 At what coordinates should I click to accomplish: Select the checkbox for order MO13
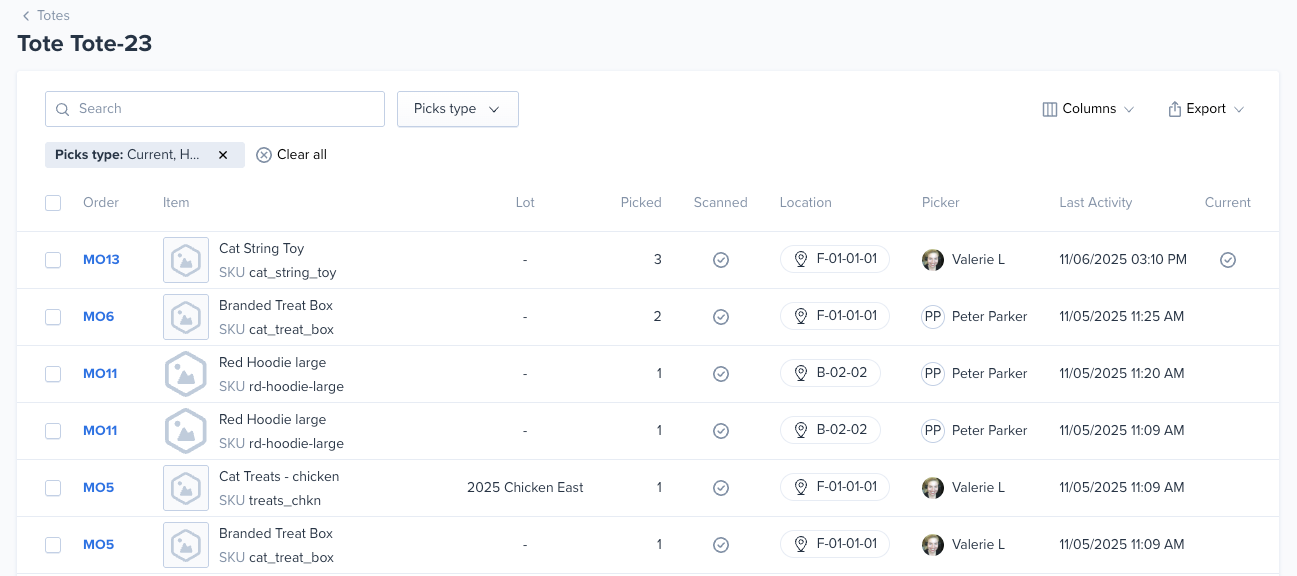click(x=53, y=260)
